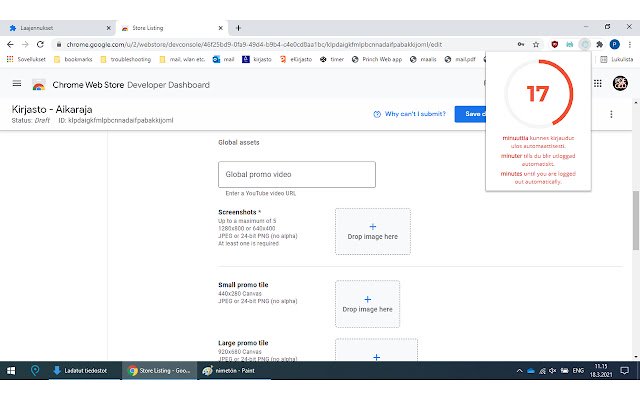This screenshot has width=640, height=400.
Task: Click the Global assets heading
Action: point(239,142)
